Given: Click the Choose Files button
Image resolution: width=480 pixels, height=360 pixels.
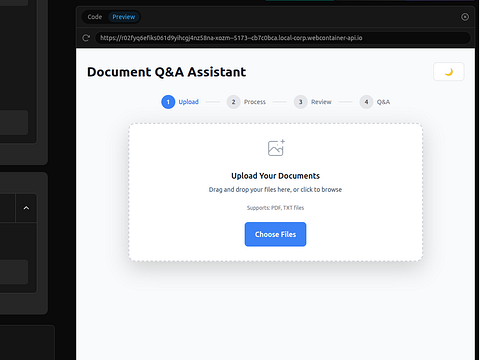Looking at the screenshot, I should (275, 234).
